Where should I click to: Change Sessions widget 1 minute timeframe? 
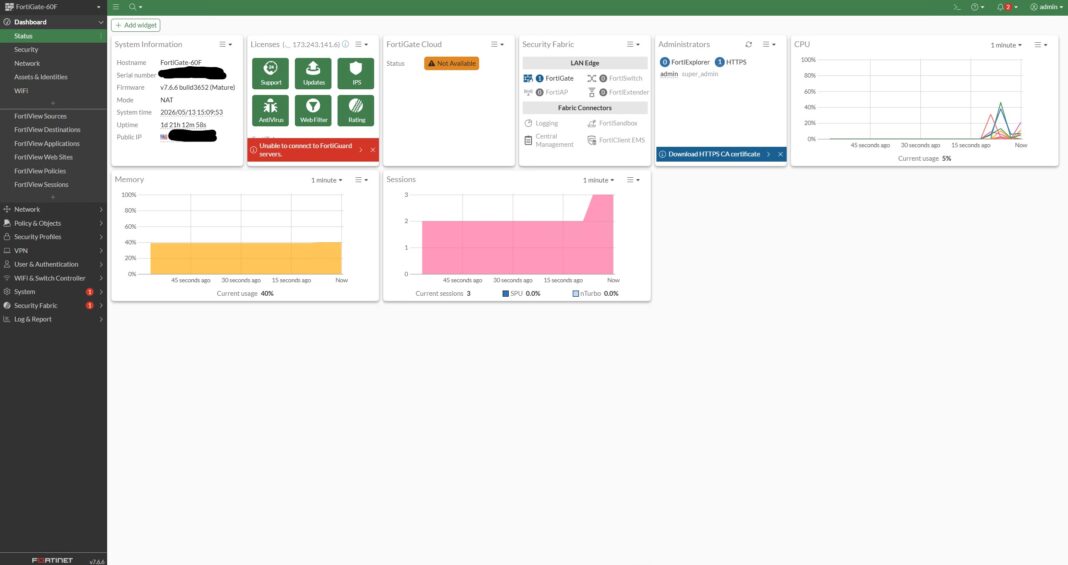tap(598, 180)
